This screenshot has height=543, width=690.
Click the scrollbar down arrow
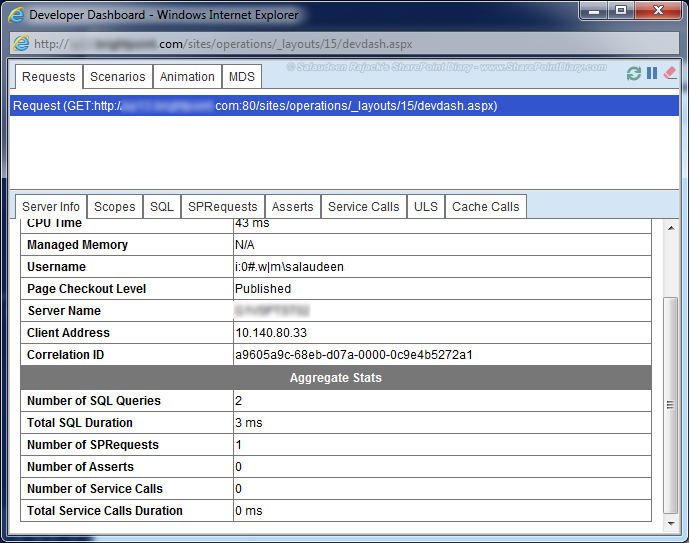point(671,523)
